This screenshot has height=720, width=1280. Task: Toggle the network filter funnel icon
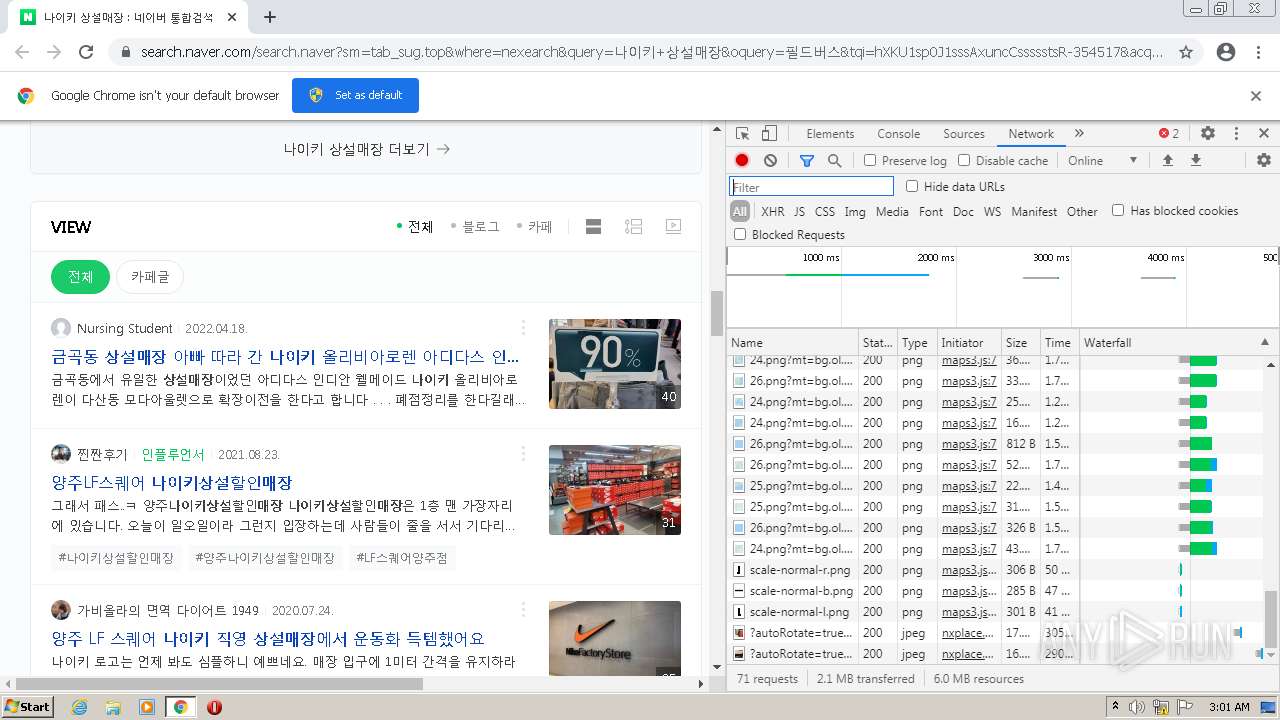point(807,160)
